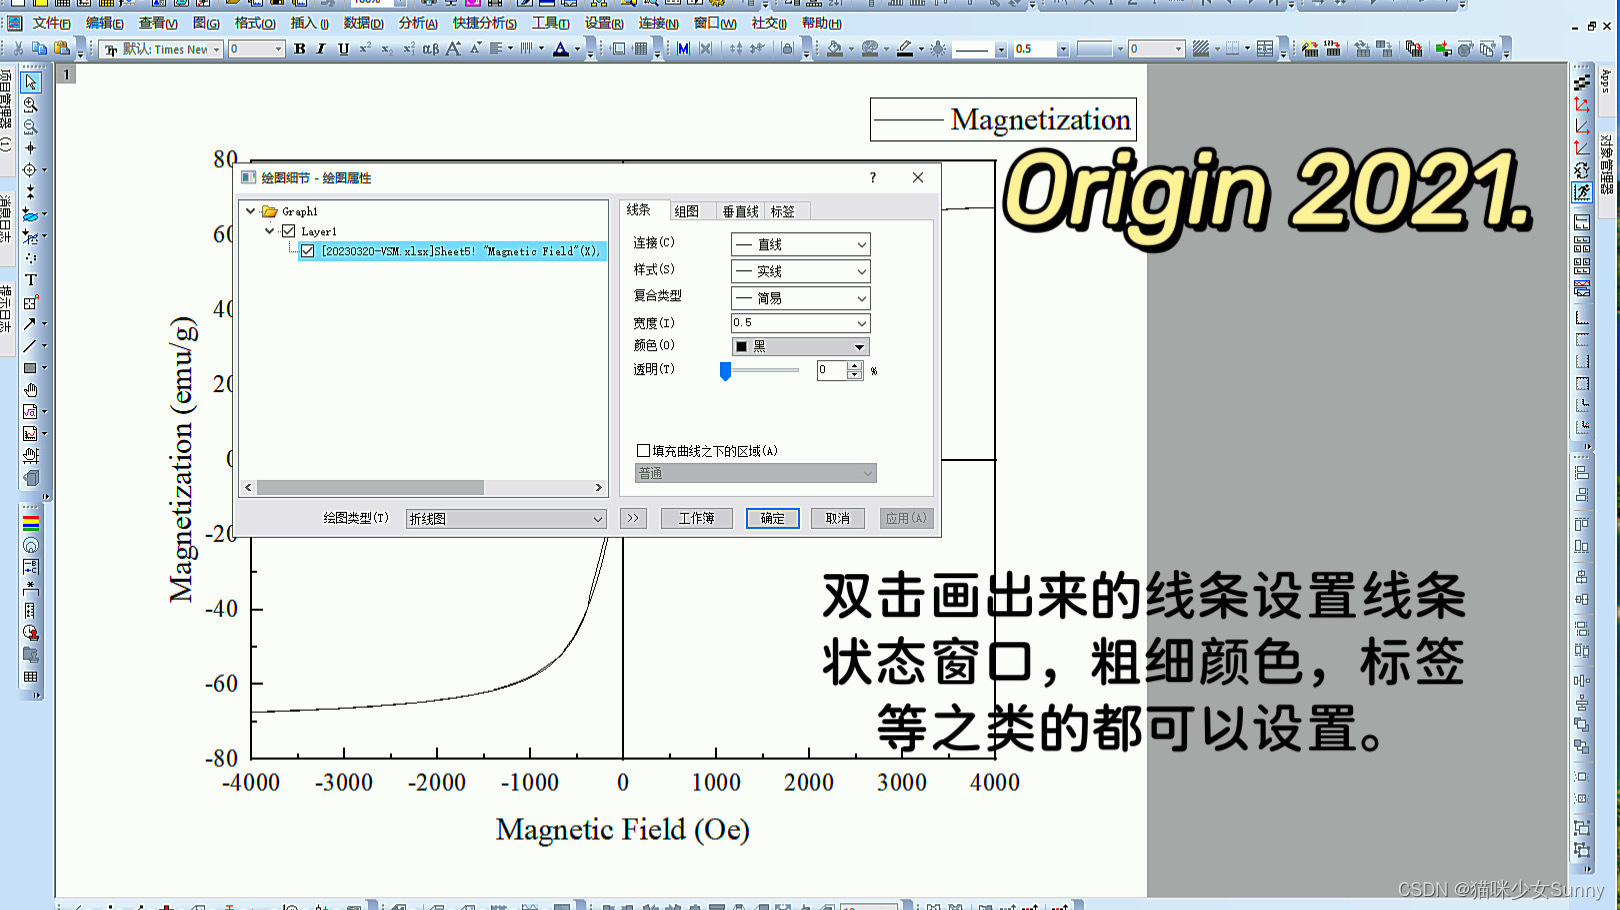Click the 确定 button to confirm
The height and width of the screenshot is (910, 1620).
[771, 518]
